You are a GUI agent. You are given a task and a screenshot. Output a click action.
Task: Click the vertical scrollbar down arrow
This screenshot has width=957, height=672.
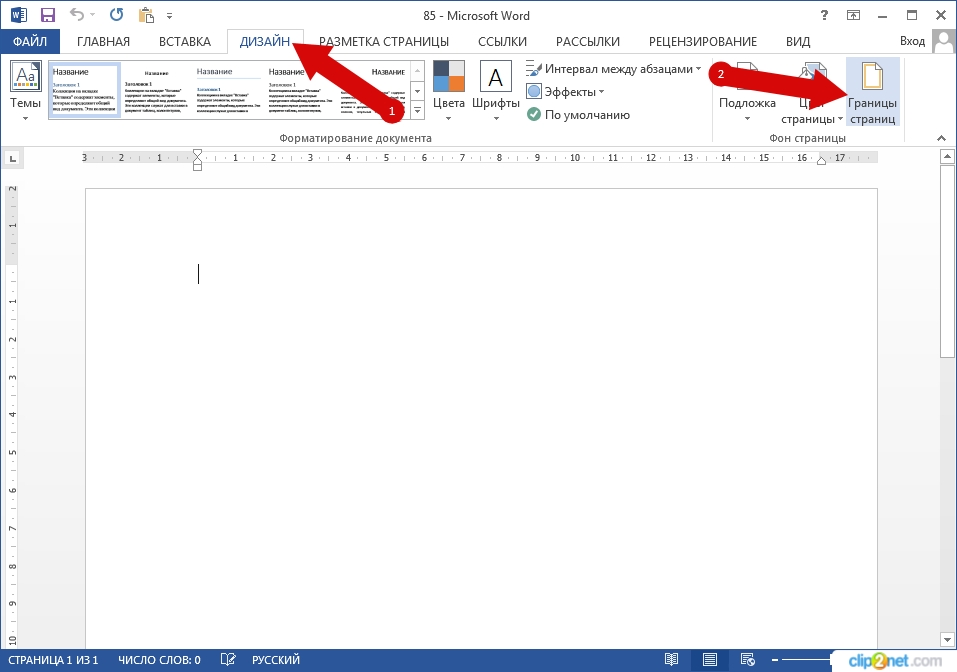coord(947,640)
